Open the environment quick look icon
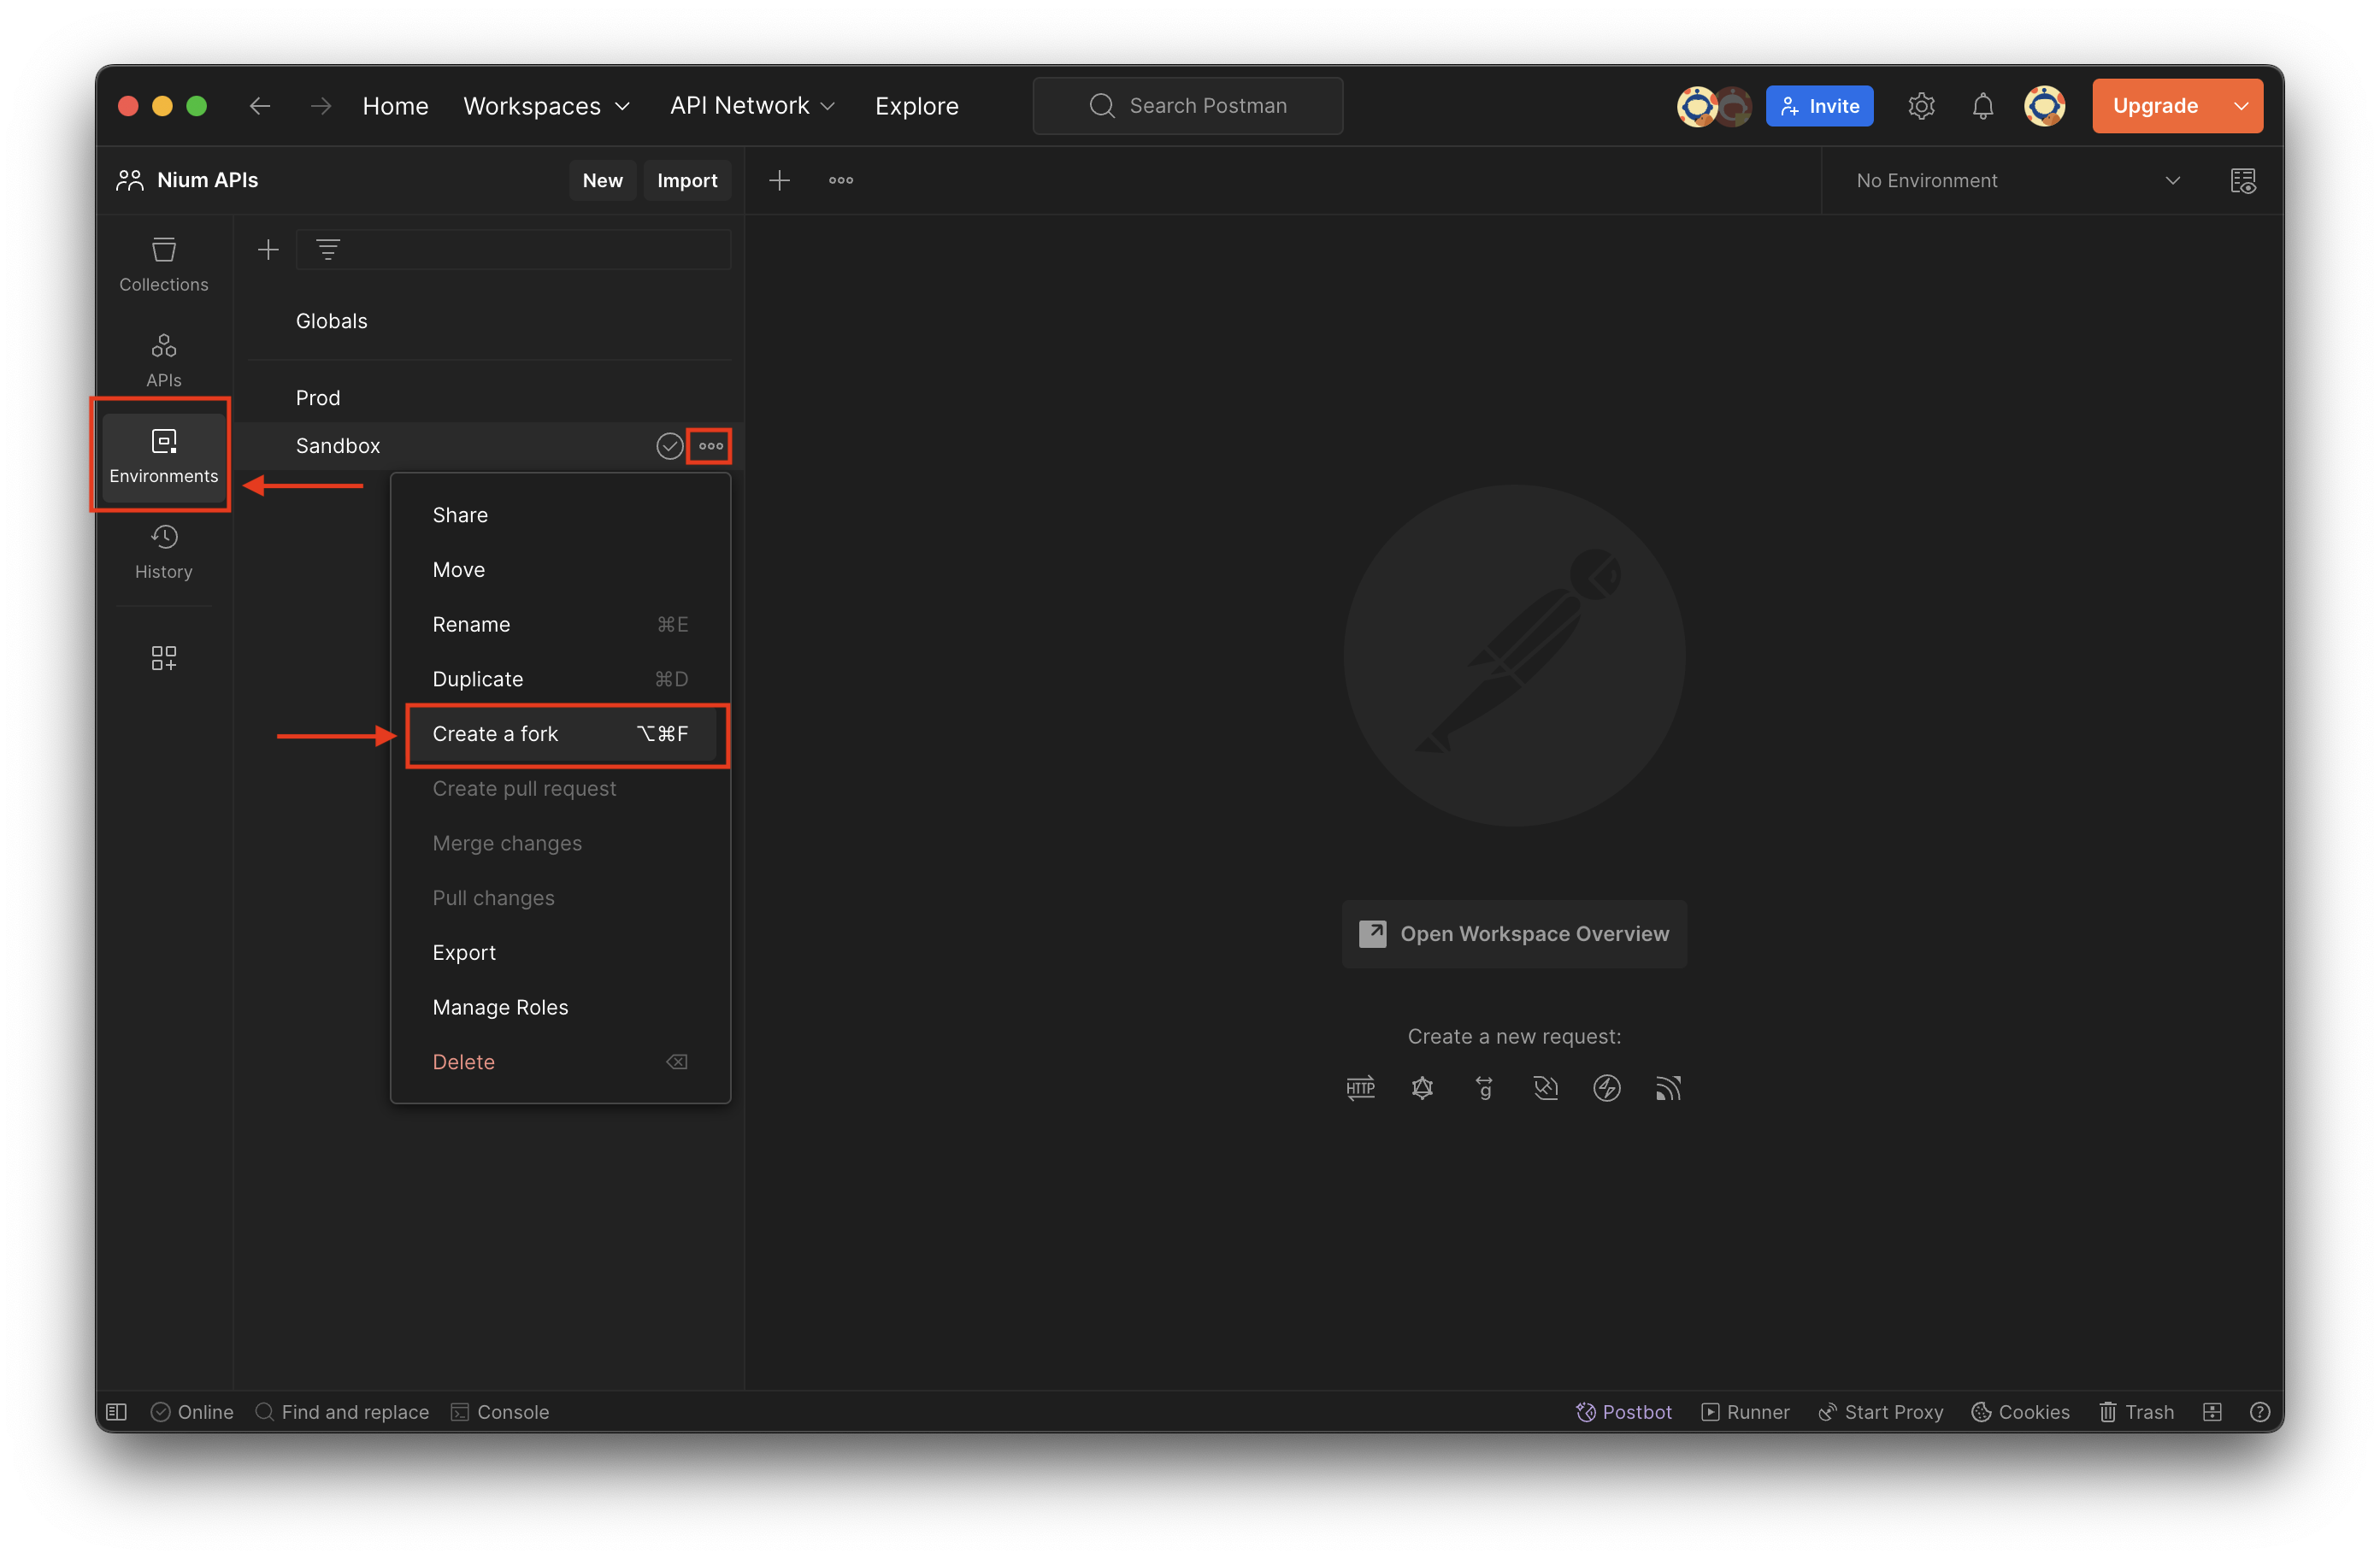Screen dimensions: 2380x1559 click(x=2242, y=181)
